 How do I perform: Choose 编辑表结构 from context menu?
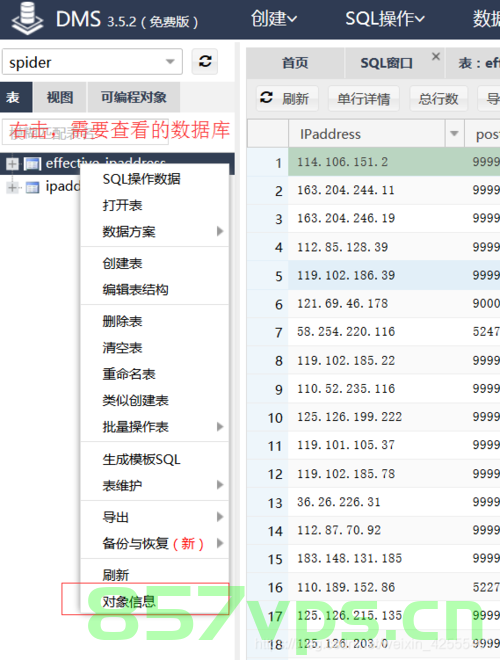click(x=155, y=290)
